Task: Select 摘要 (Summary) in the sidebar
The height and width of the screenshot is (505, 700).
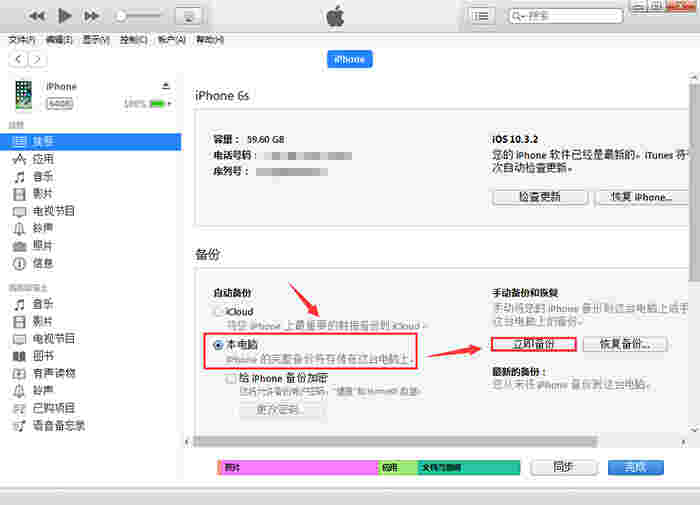Action: tap(91, 142)
